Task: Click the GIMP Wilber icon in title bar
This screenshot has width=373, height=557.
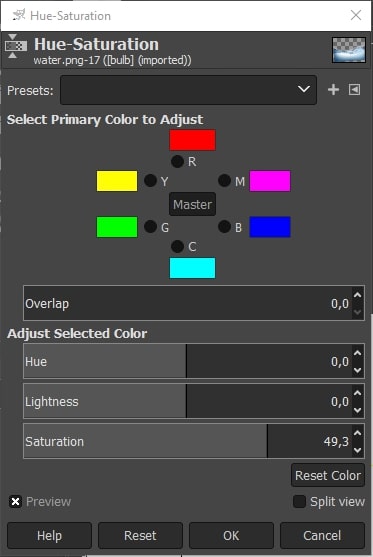Action: tap(18, 15)
